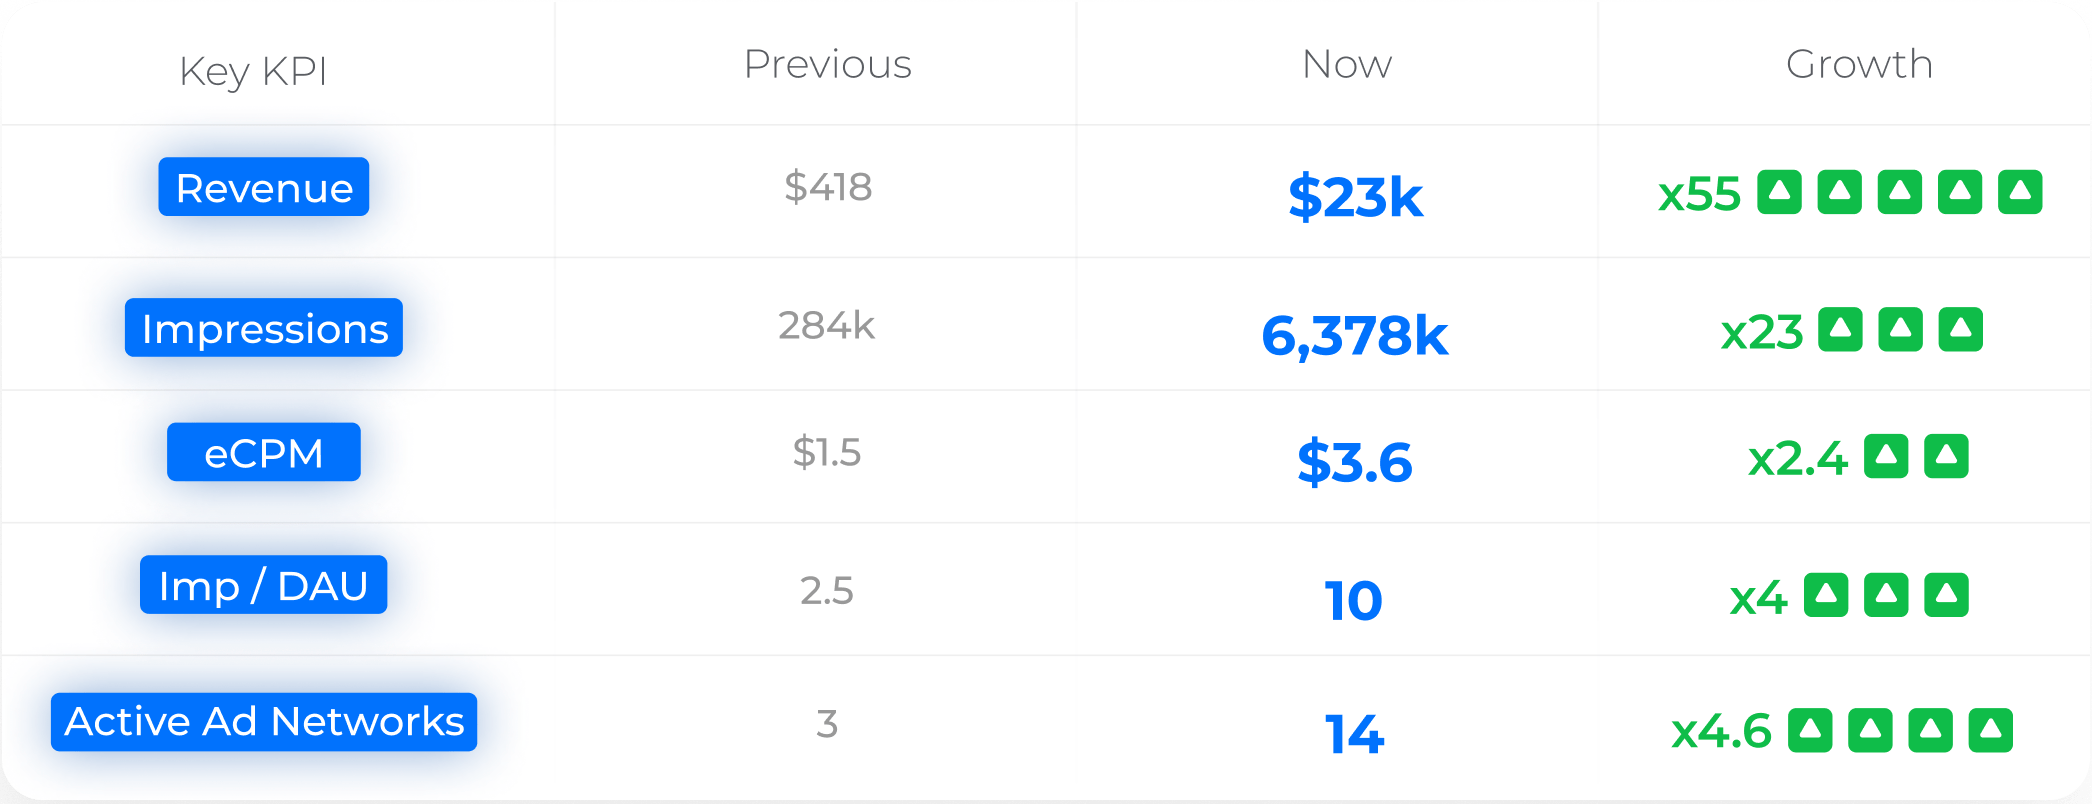The width and height of the screenshot is (2092, 804).
Task: Click the first green arrow icon beside x4.6
Action: click(1810, 730)
